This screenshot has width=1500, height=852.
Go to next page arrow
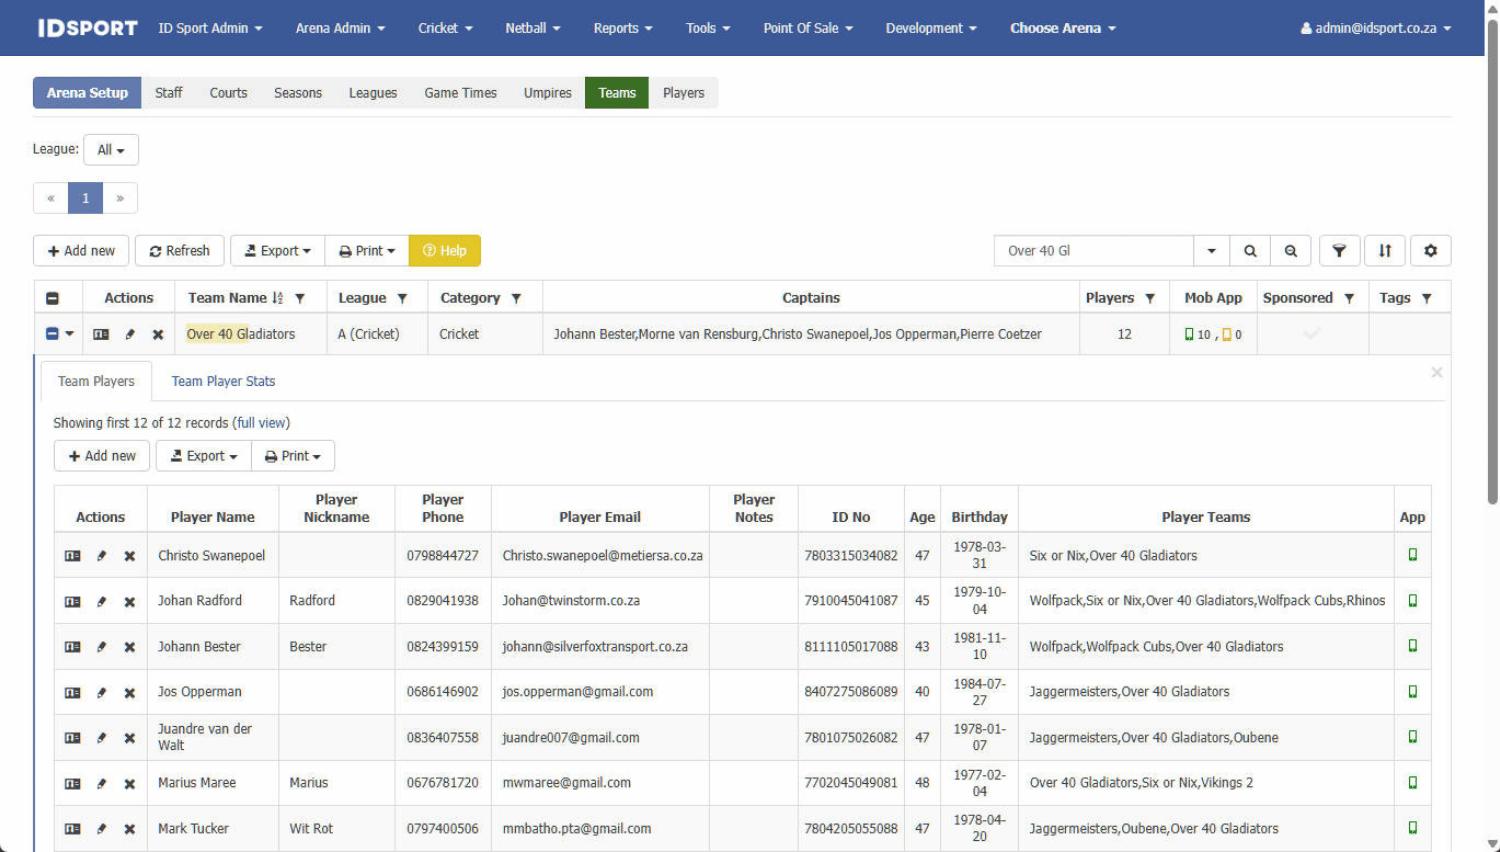pos(120,198)
